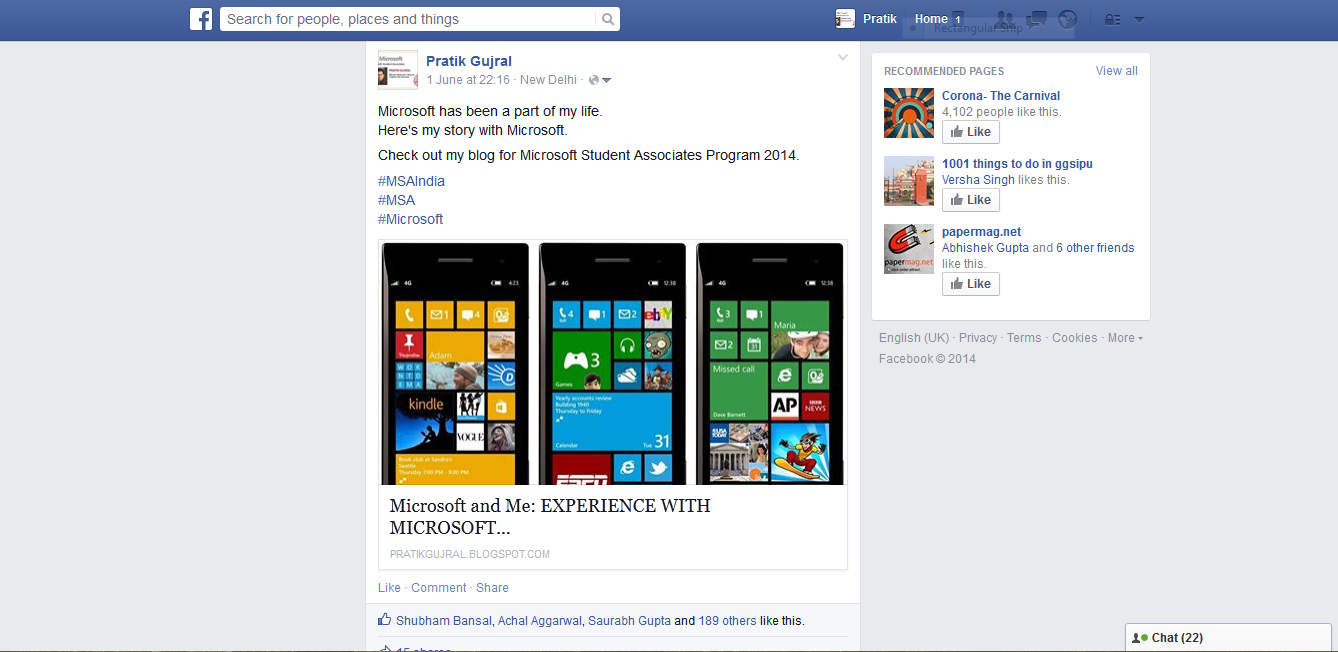Click Comment under the post

tap(438, 588)
